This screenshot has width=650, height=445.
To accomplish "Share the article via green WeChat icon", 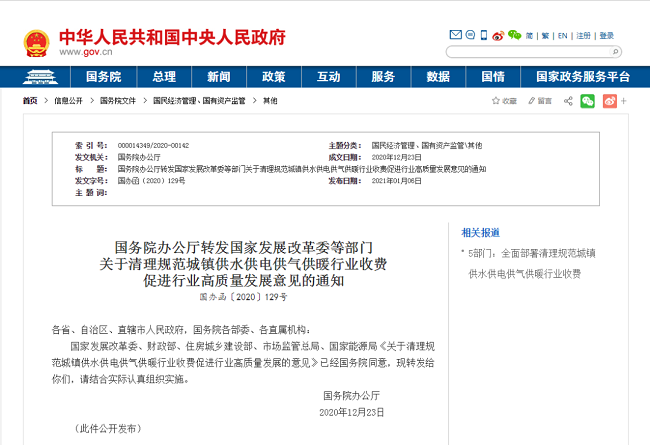I will [x=587, y=101].
